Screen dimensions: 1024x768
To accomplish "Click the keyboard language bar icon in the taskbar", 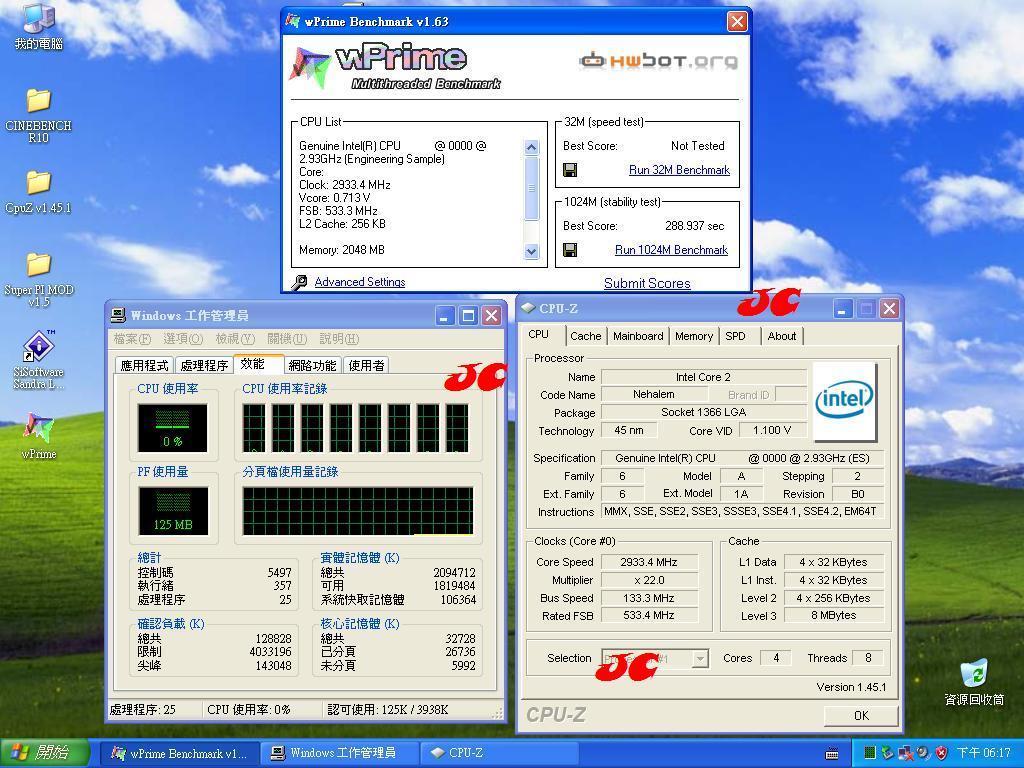I will pos(831,753).
